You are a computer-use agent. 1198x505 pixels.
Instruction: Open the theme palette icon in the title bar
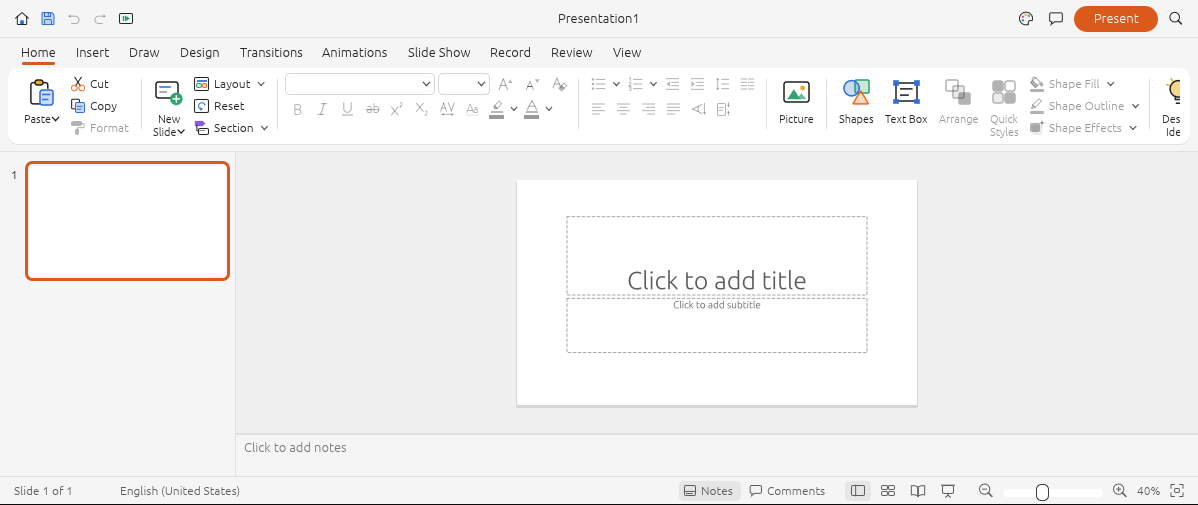pos(1026,18)
